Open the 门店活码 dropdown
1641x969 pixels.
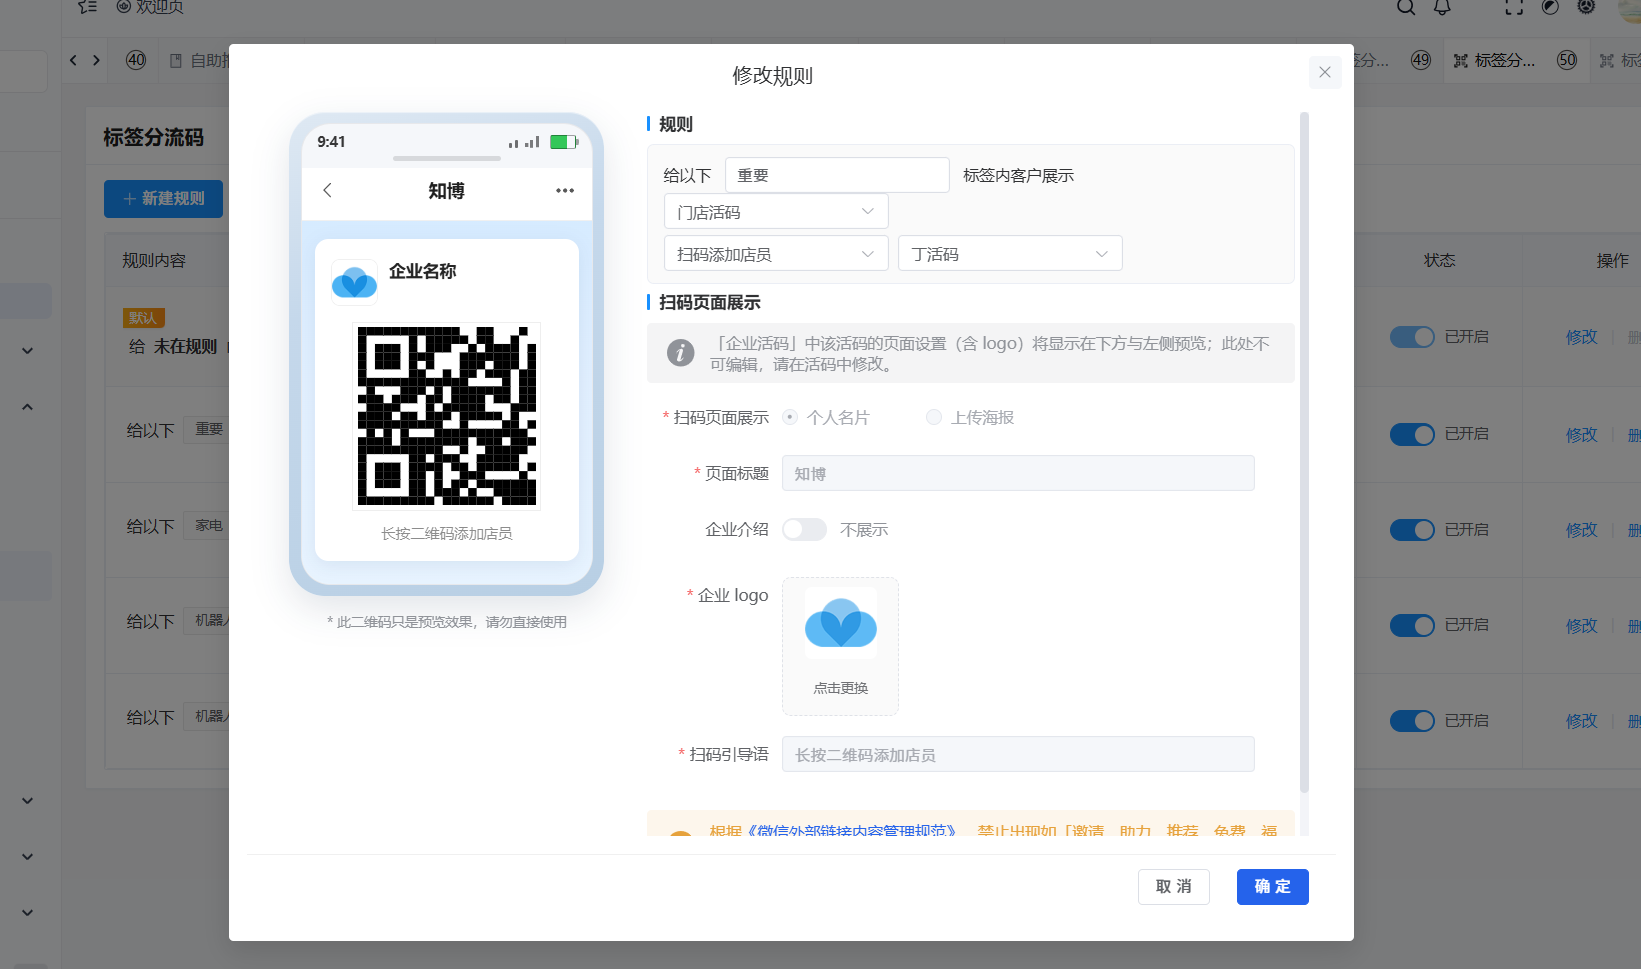click(x=776, y=212)
